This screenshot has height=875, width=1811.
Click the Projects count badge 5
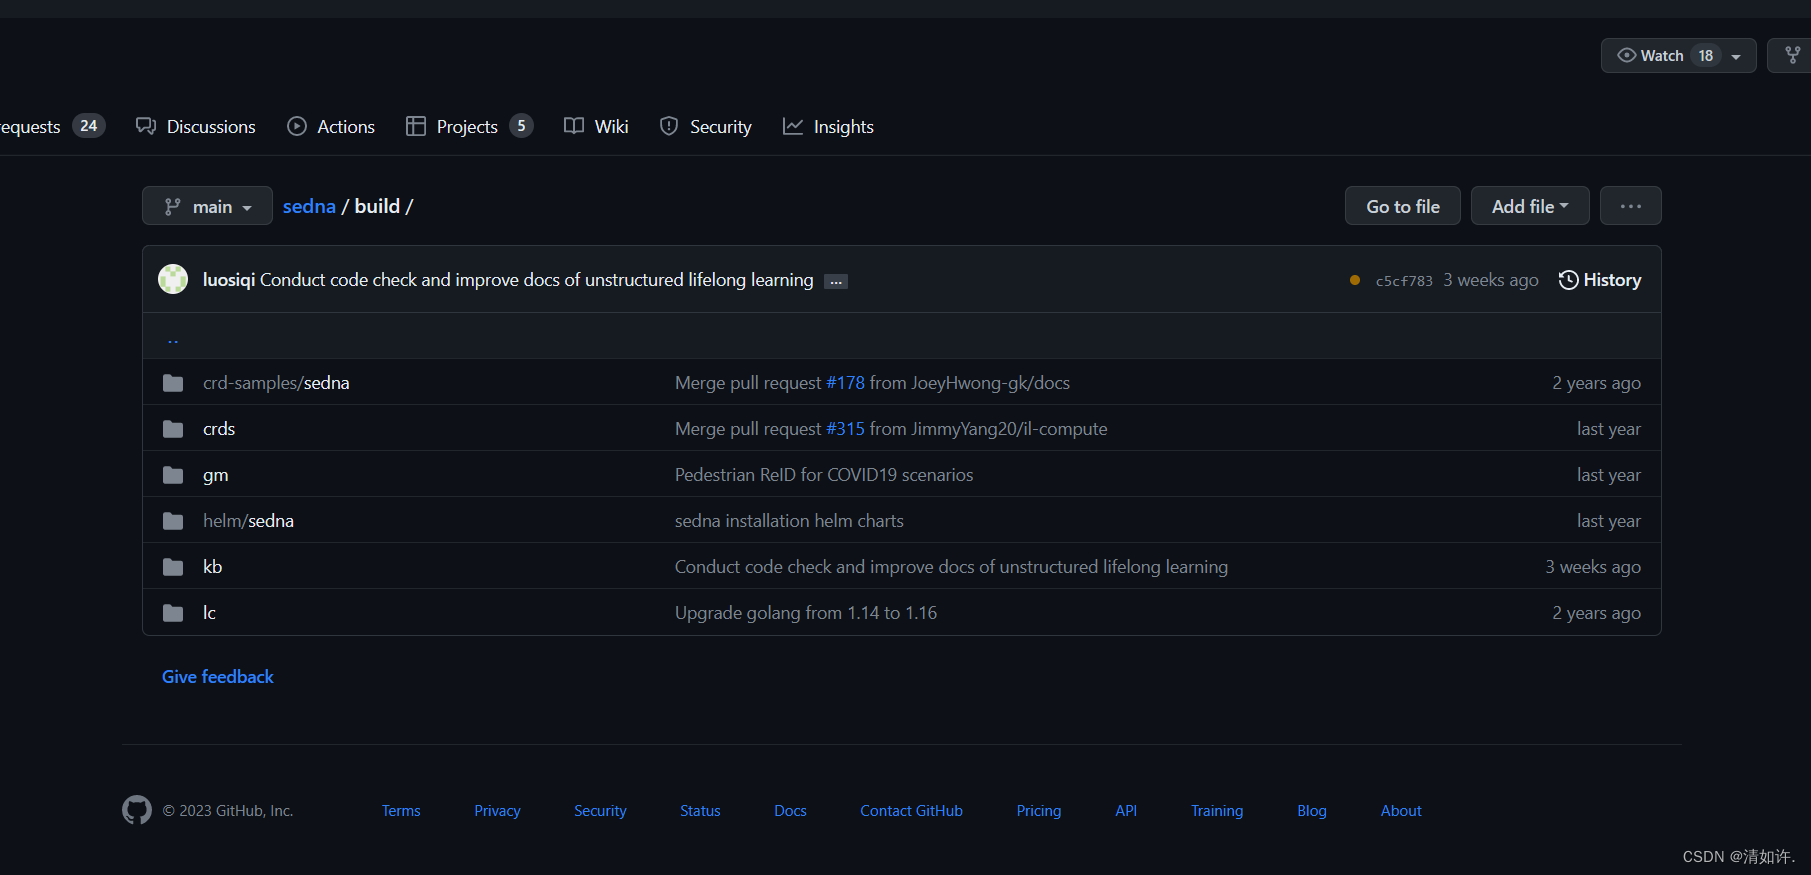point(521,126)
